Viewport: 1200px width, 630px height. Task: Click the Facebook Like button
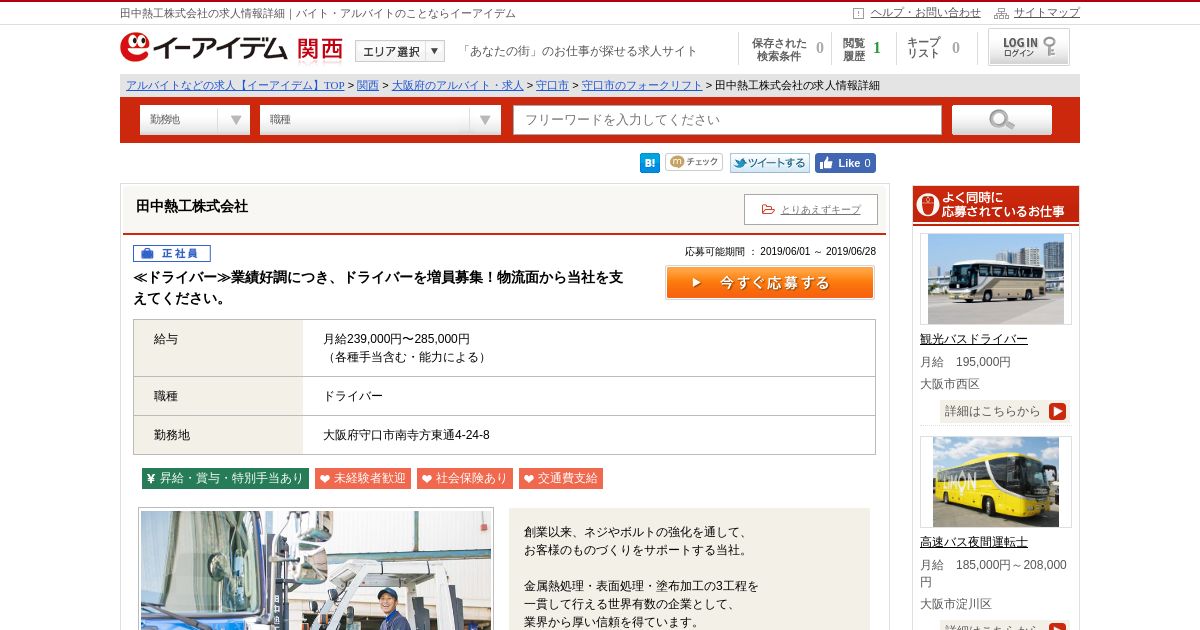pyautogui.click(x=845, y=163)
